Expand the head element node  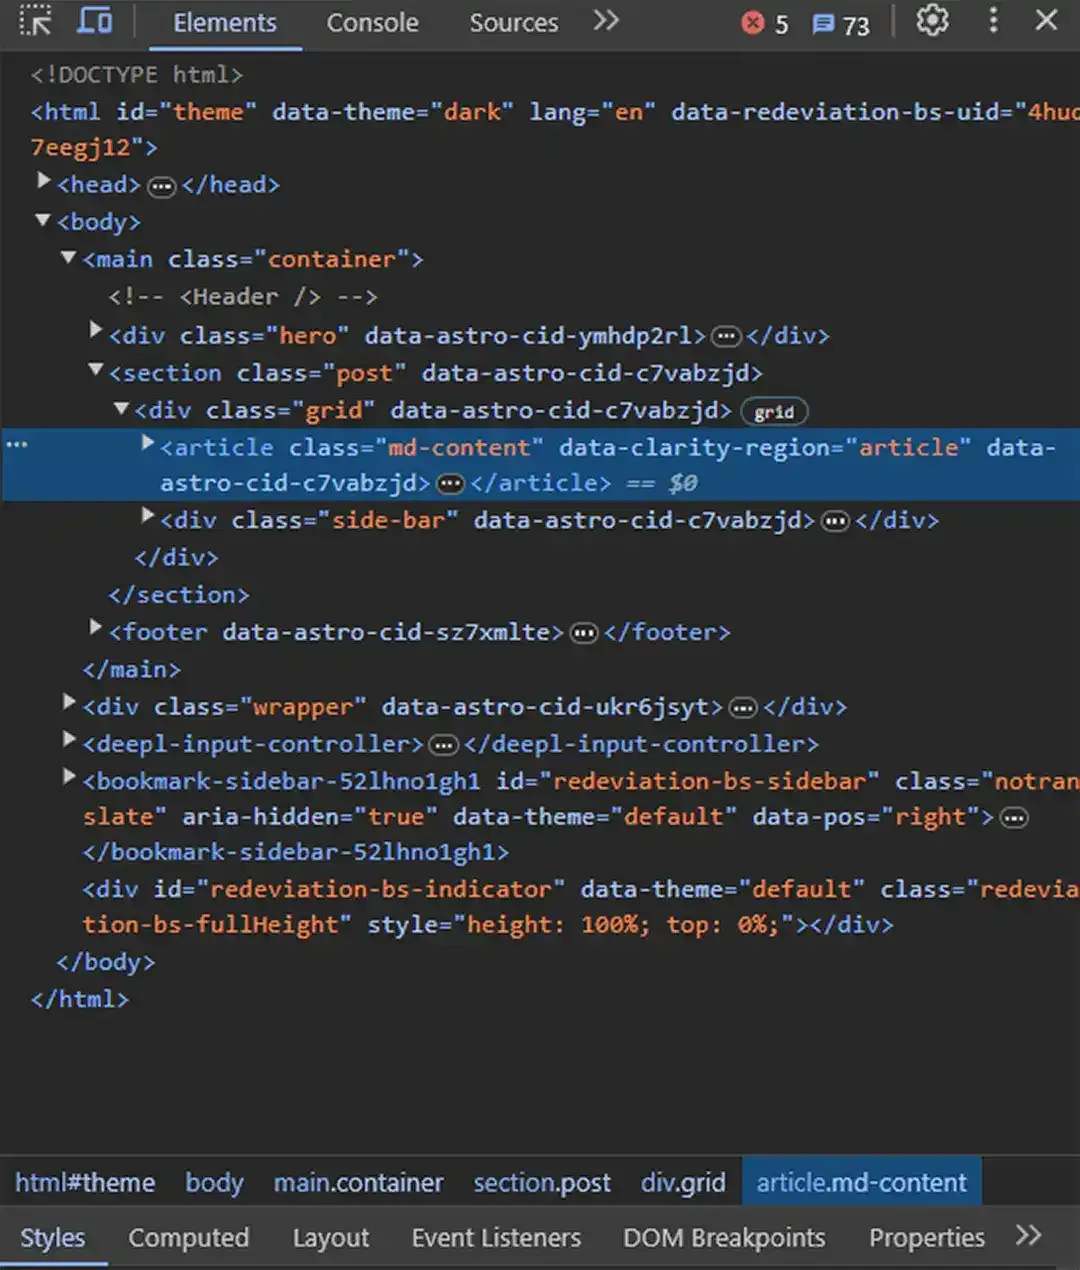[44, 182]
